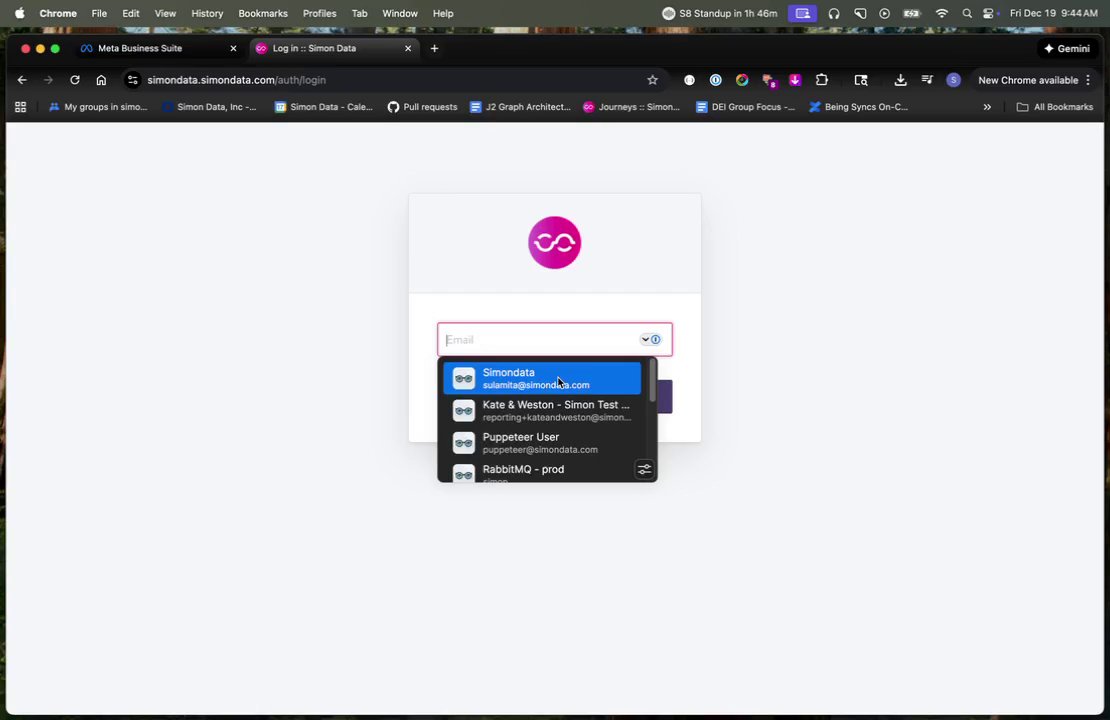Click the address bar URL
The image size is (1110, 720).
pyautogui.click(x=236, y=80)
